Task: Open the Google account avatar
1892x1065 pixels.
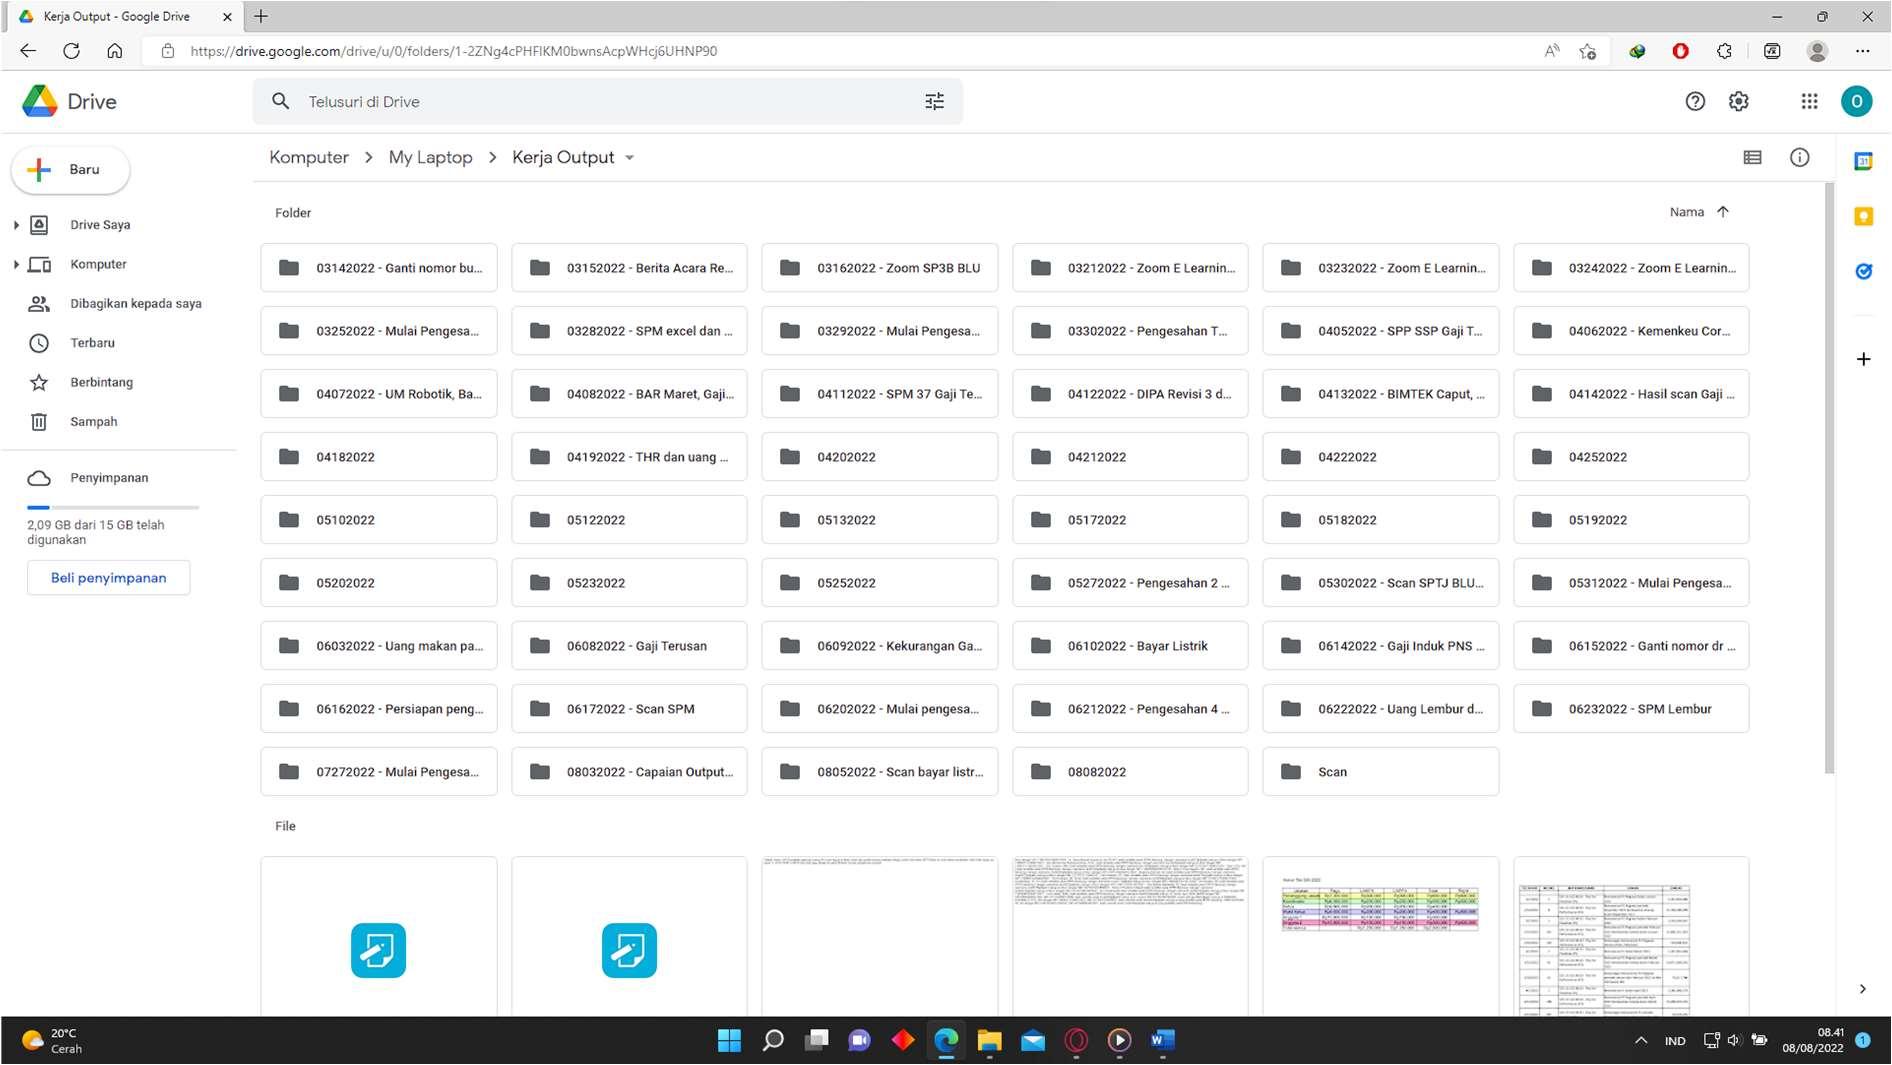Action: [1857, 101]
